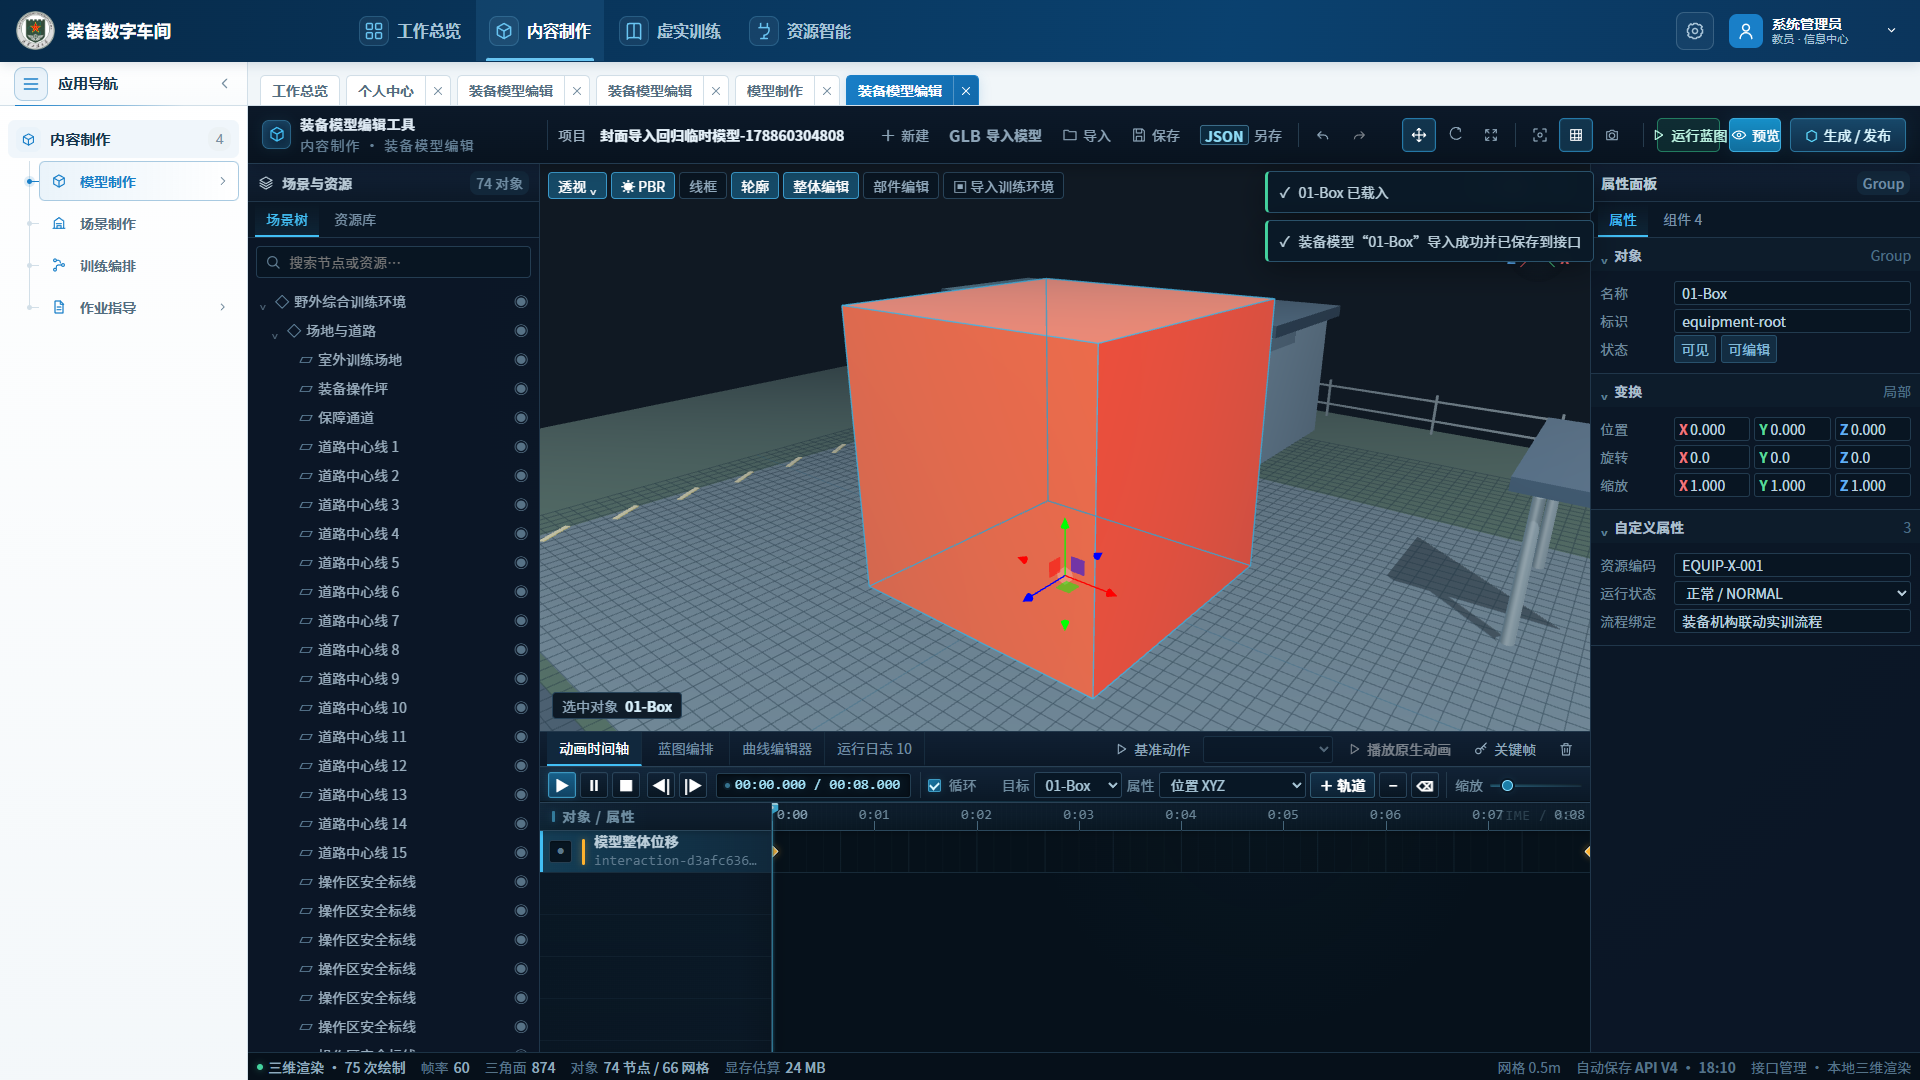Delete keyframe with the trash icon
The width and height of the screenshot is (1920, 1080).
click(x=1566, y=750)
